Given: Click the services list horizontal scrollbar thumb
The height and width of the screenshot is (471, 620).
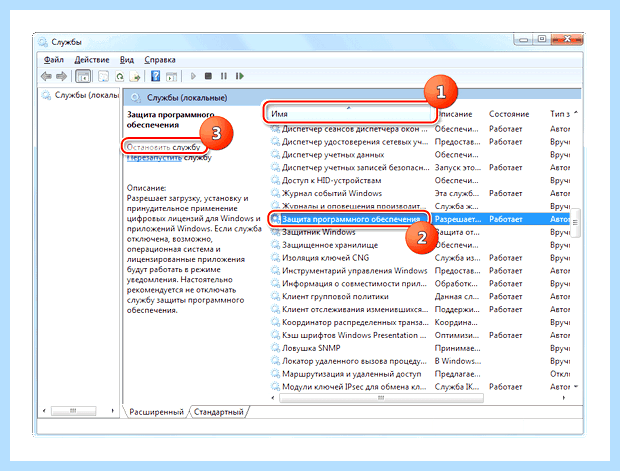Looking at the screenshot, I should coord(381,398).
